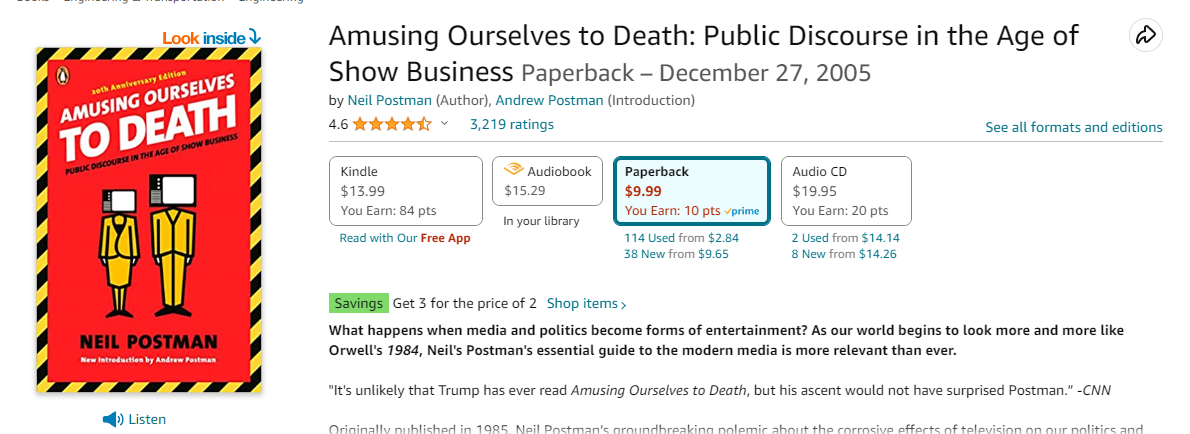Click the Audible logo on Audiobook
The image size is (1190, 434).
[x=514, y=171]
